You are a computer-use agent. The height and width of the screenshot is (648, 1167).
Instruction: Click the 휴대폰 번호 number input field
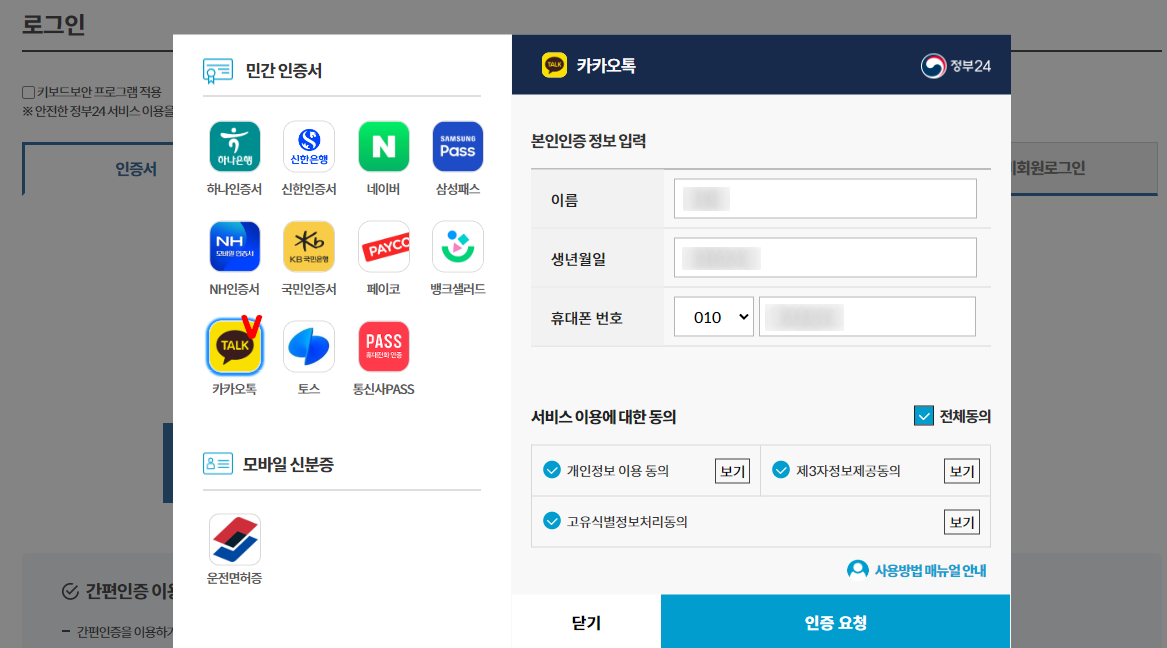point(867,317)
